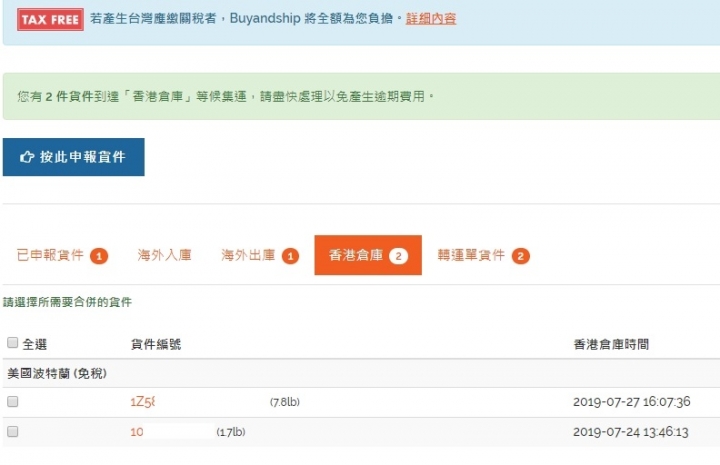This screenshot has width=720, height=465.
Task: Tick the 全選 checkbox
Action: coord(12,342)
